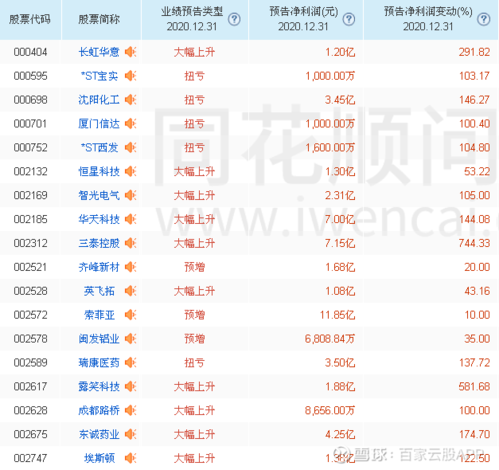Open stock link 东诚药业
Screen dimensions: 499x470
(x=99, y=434)
